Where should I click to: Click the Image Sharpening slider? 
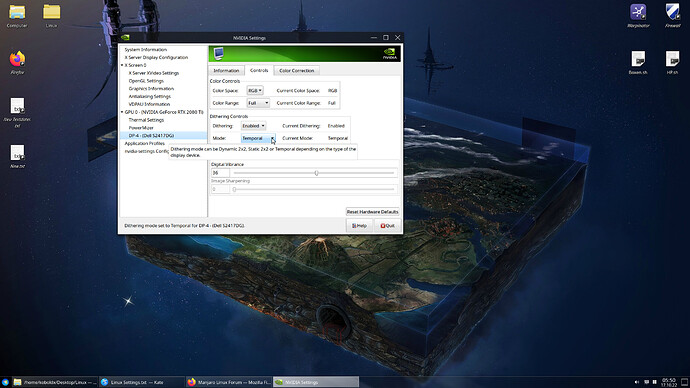tap(314, 189)
